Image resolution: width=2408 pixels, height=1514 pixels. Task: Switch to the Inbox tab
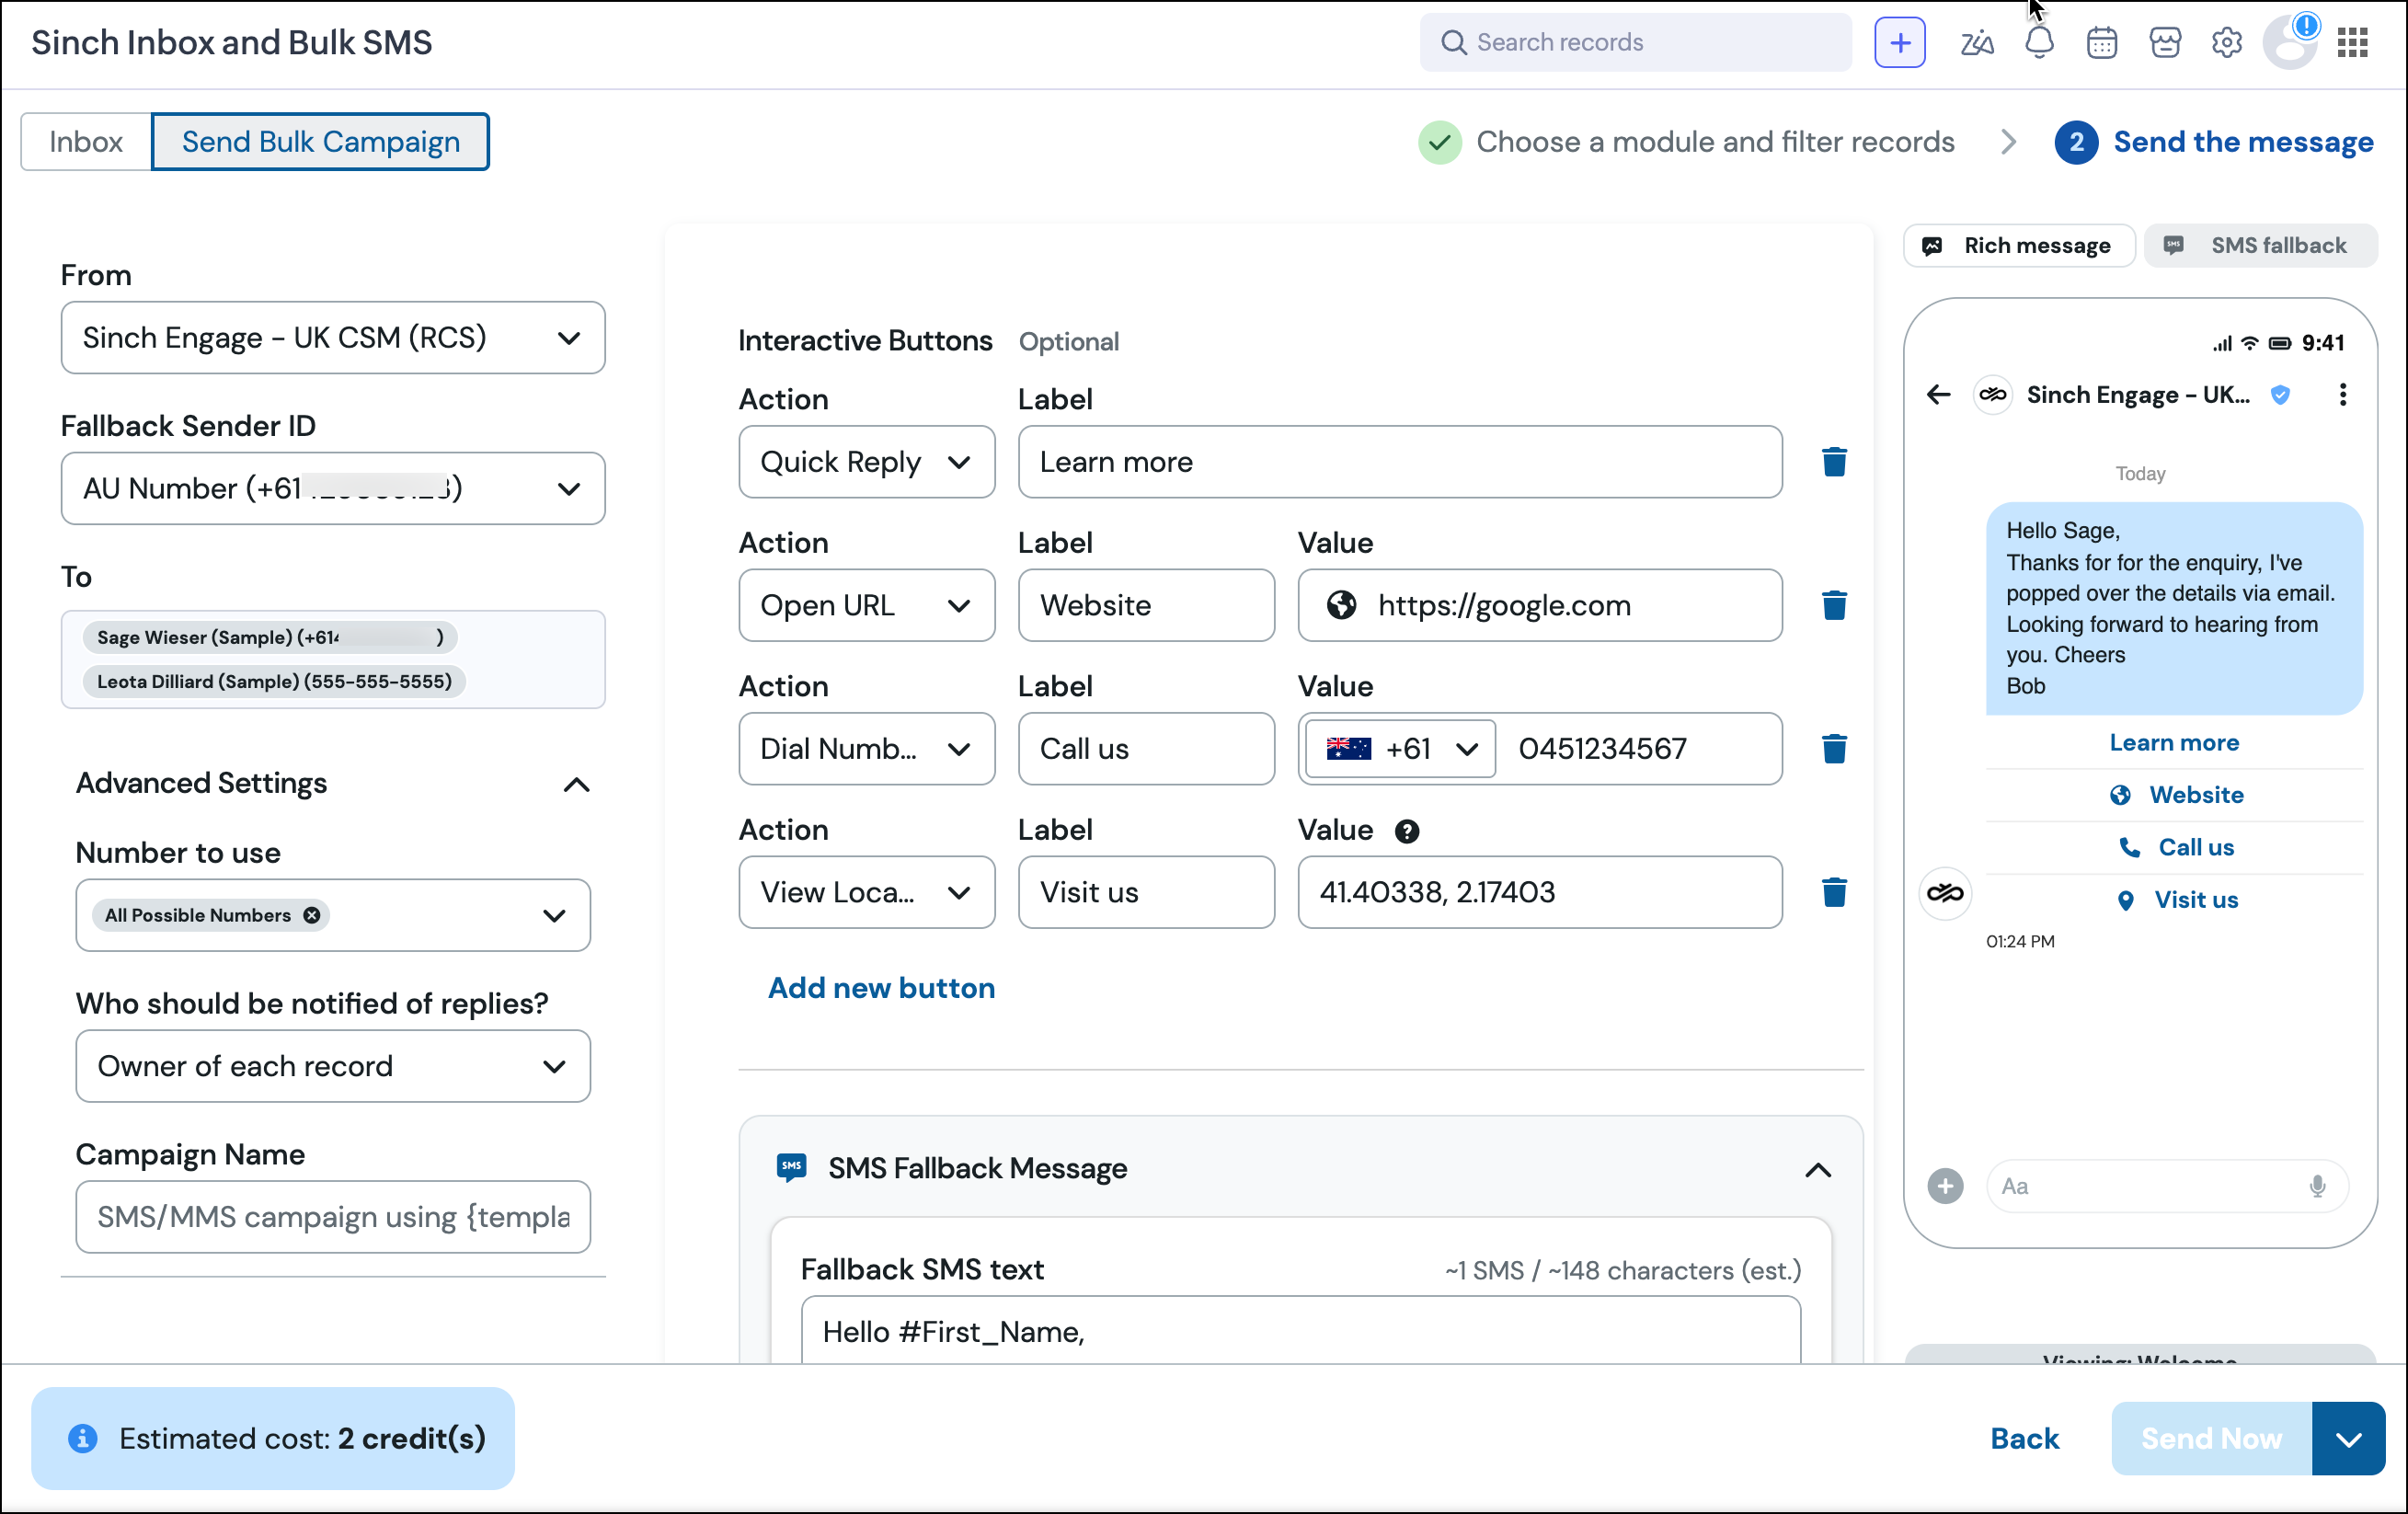point(86,142)
